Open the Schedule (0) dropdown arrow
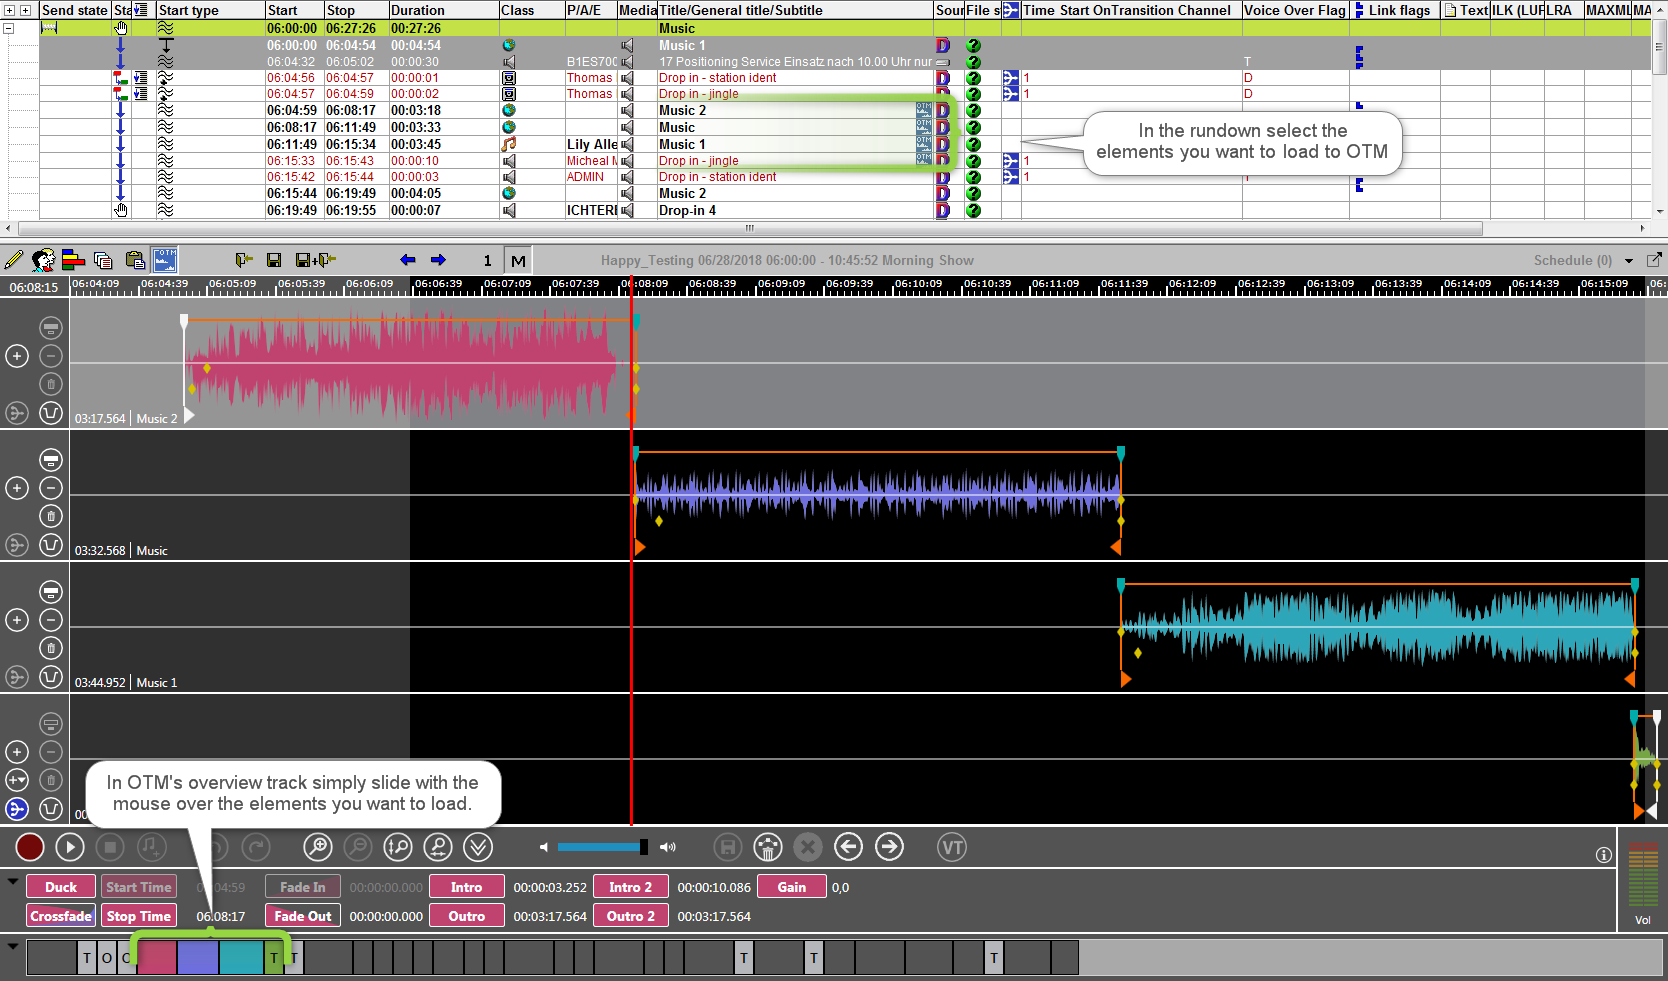 (x=1629, y=261)
